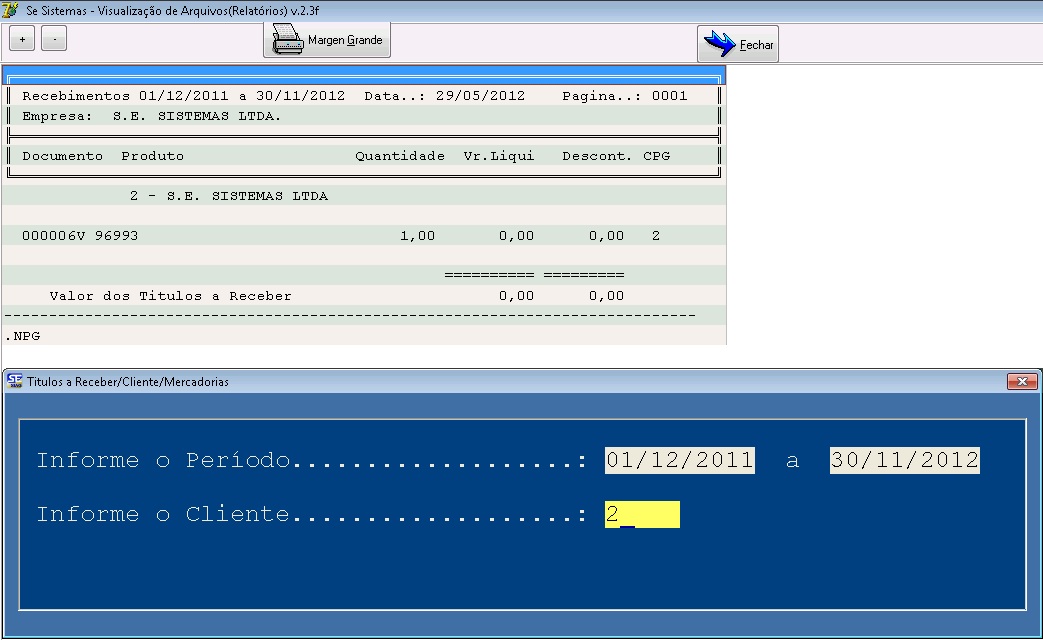Image resolution: width=1043 pixels, height=640 pixels.
Task: Click the printer icon for Margen Grande
Action: click(x=288, y=41)
